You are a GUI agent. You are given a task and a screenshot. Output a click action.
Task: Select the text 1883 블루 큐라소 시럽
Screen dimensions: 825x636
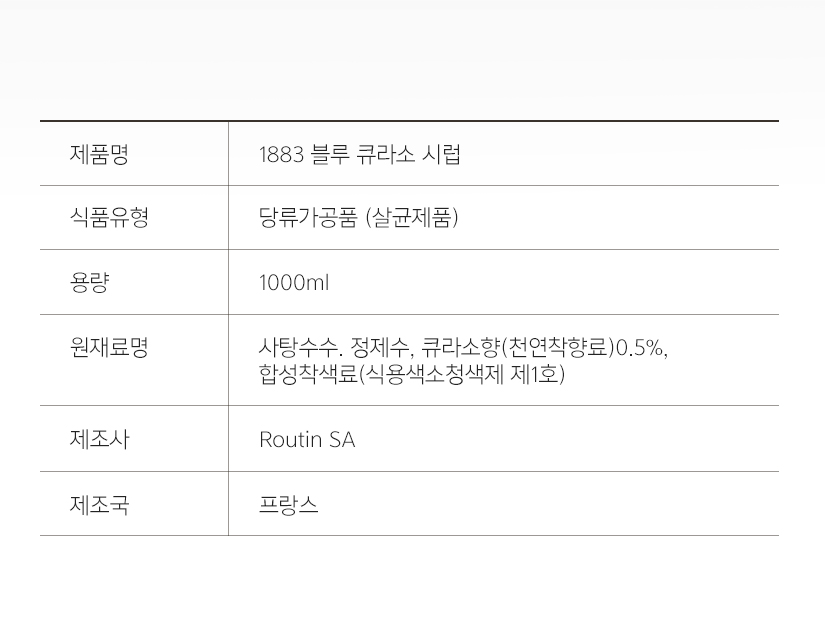(360, 155)
